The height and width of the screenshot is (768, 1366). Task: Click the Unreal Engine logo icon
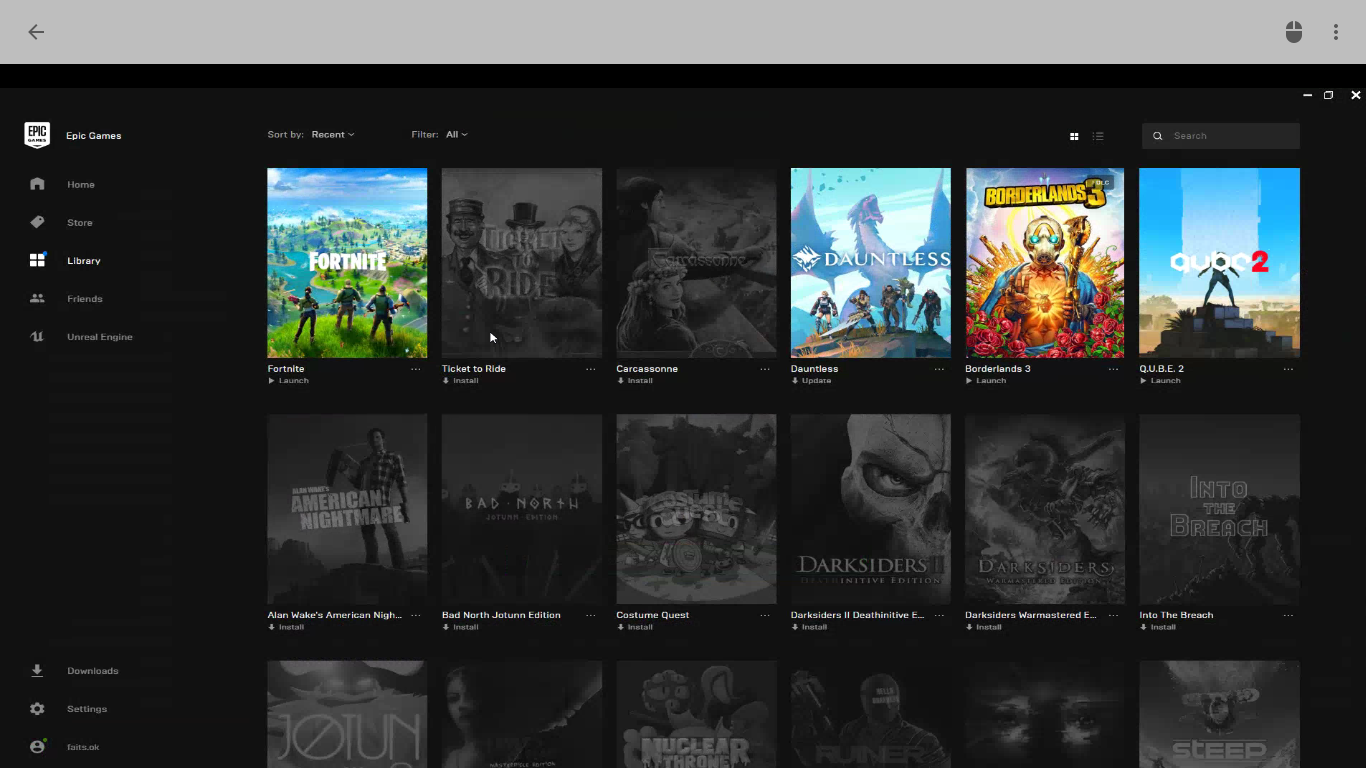[x=37, y=336]
